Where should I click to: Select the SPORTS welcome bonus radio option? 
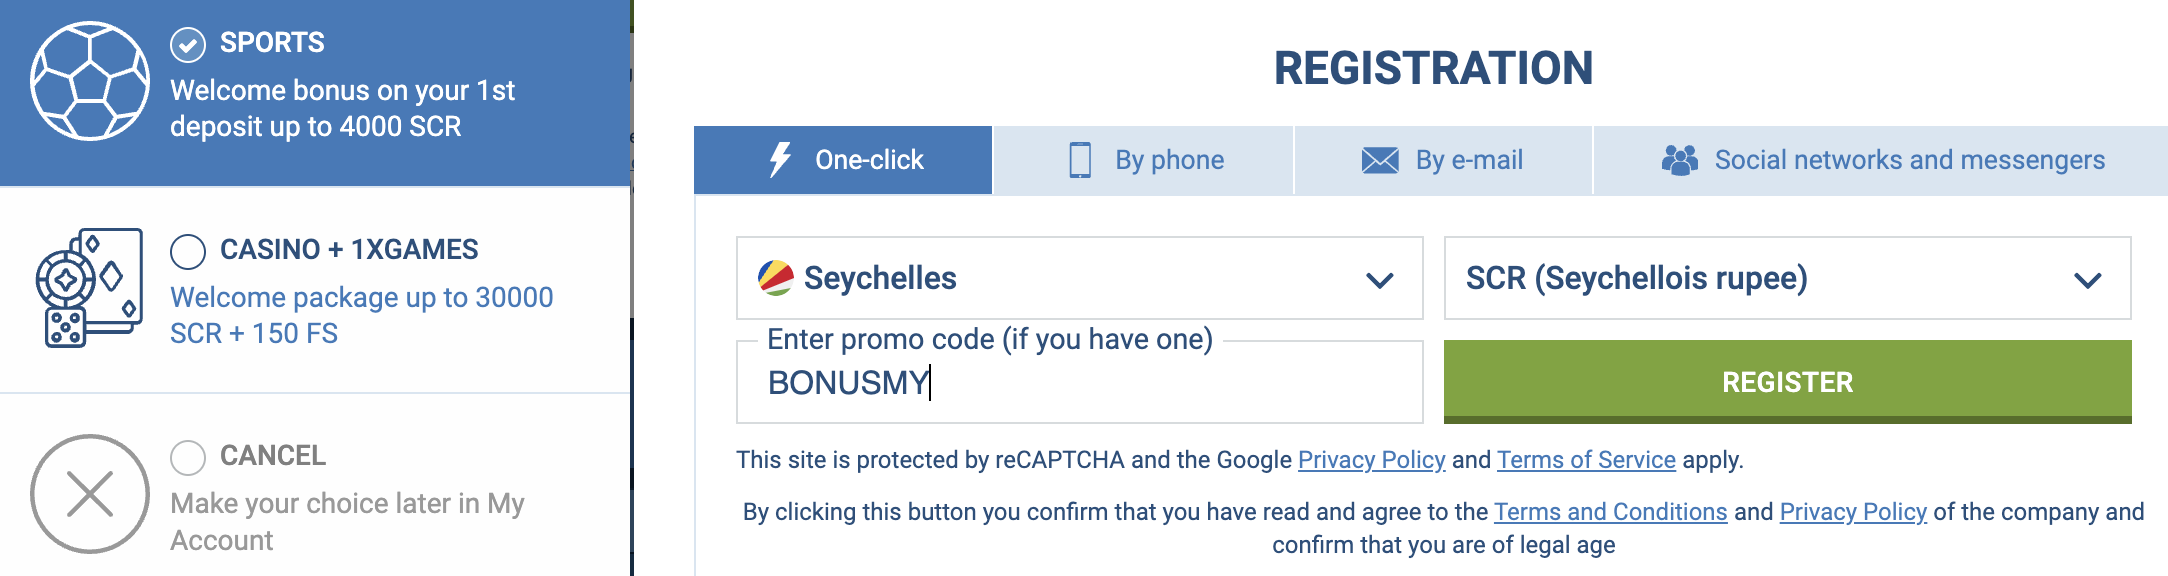(188, 44)
